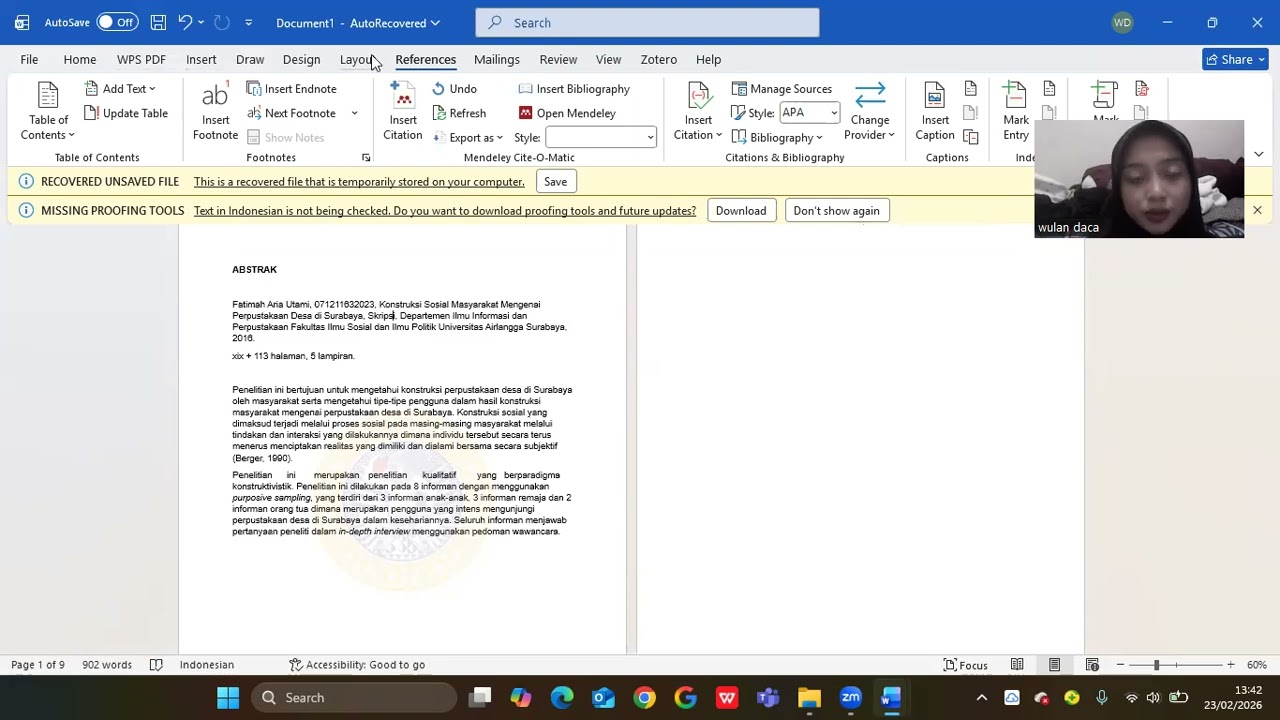The image size is (1280, 720).
Task: Open Windows Start menu
Action: (x=228, y=698)
